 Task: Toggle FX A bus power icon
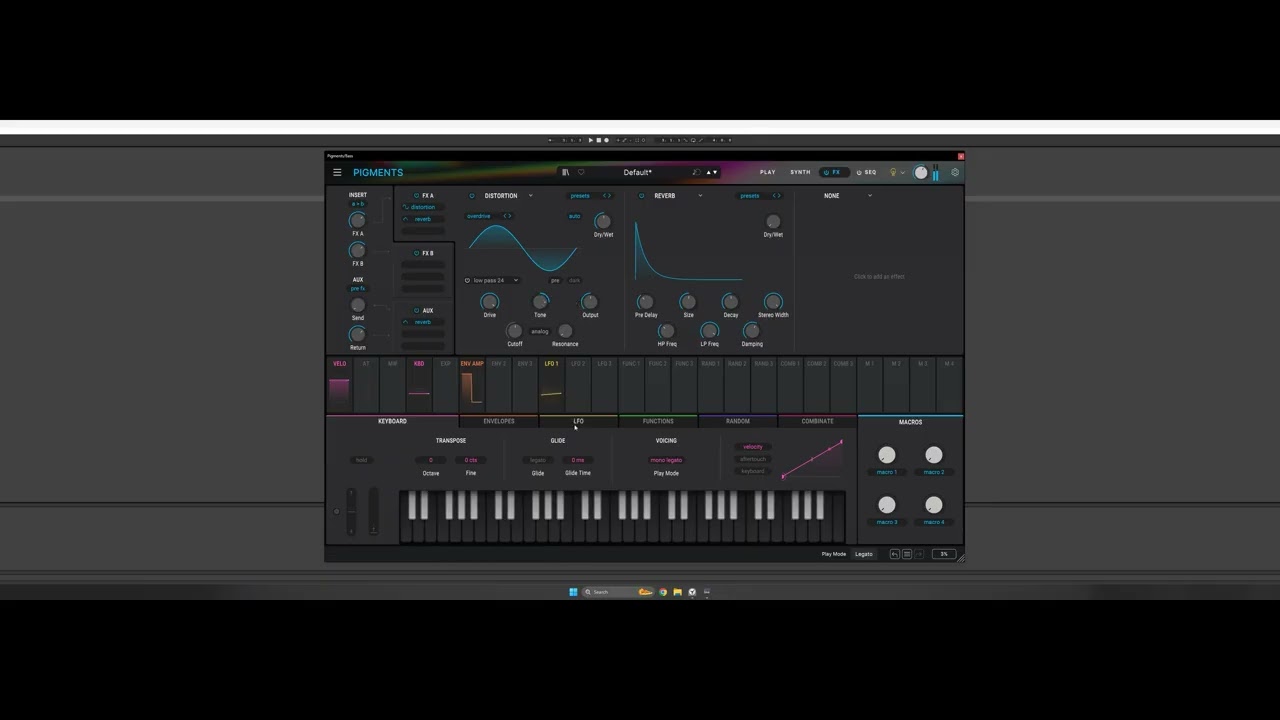point(417,196)
